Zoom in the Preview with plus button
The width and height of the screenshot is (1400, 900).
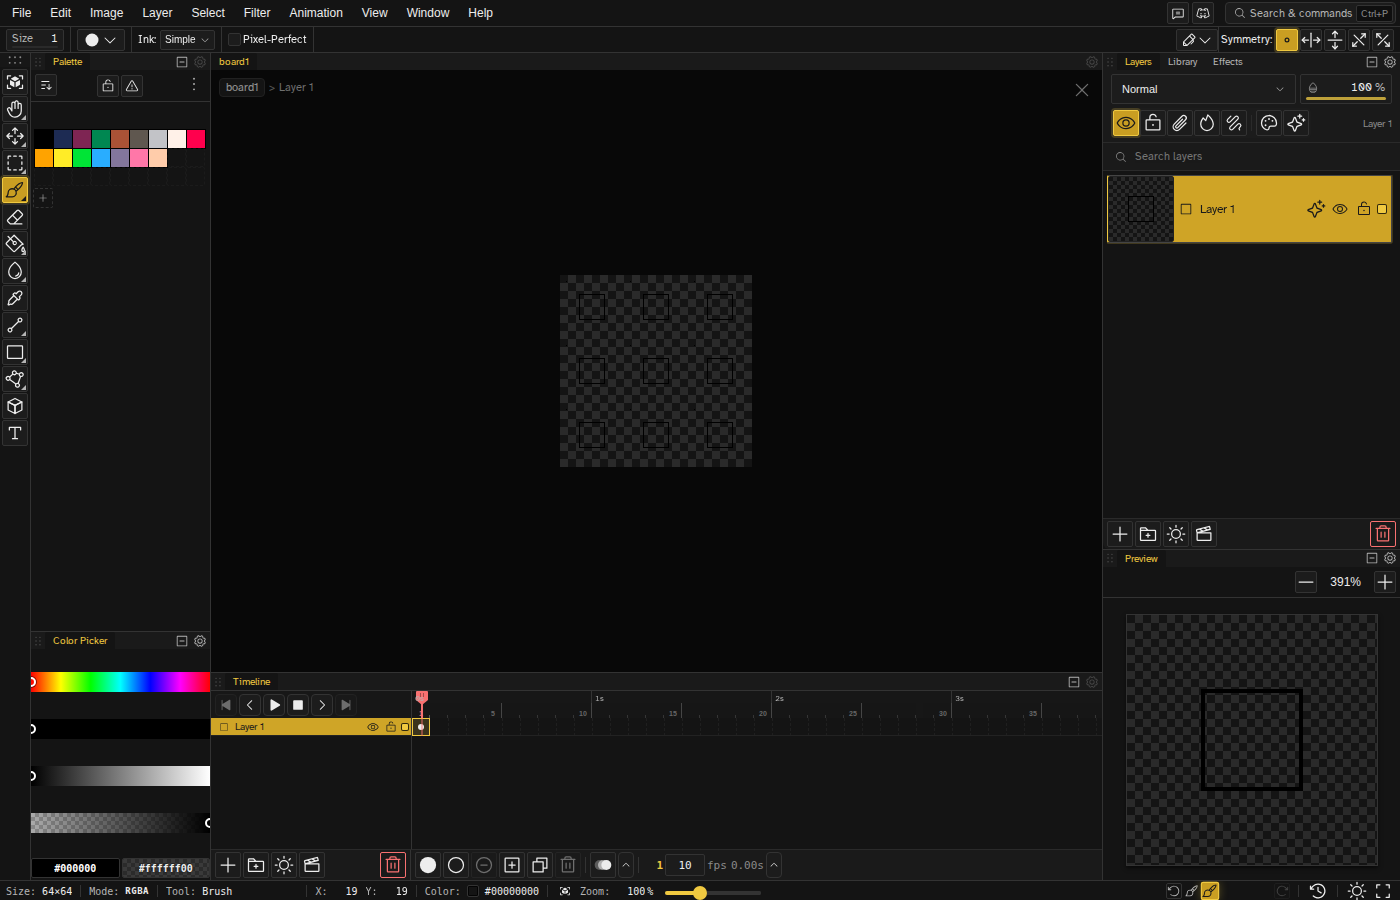(x=1385, y=582)
